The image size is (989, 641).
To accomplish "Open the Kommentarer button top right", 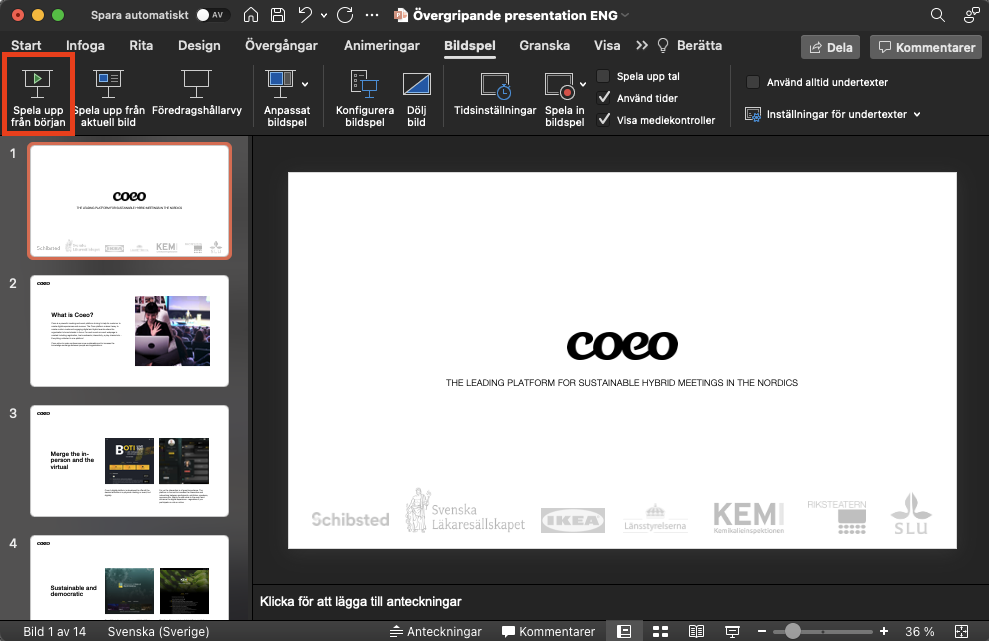I will coord(927,47).
